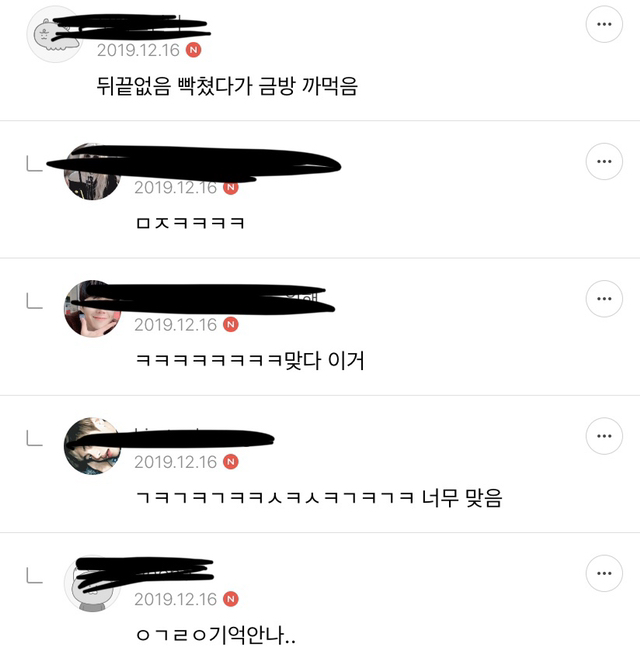Select the reply text ㅋㅋㅋㅋㅋㅋㅋㅋ맞다 이거

coord(250,360)
